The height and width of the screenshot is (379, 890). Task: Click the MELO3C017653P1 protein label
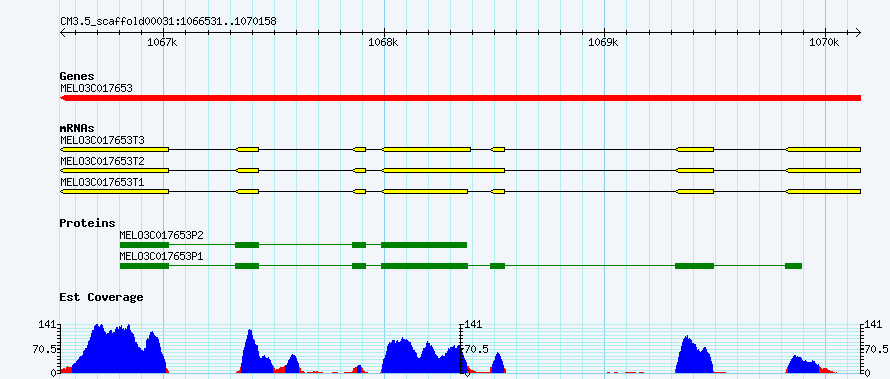tap(161, 256)
